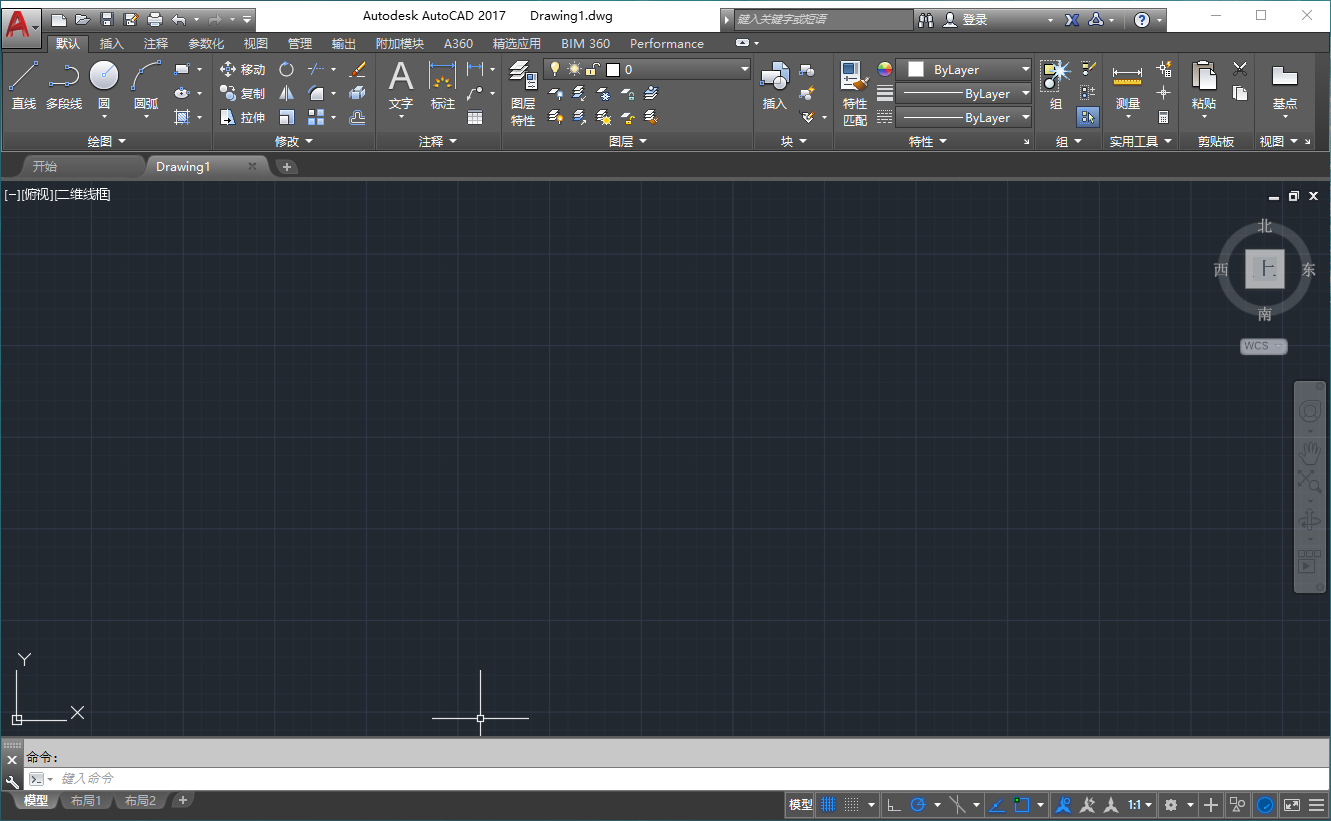Click the ByLayer color swatch
Viewport: 1331px width, 821px height.
(x=914, y=69)
